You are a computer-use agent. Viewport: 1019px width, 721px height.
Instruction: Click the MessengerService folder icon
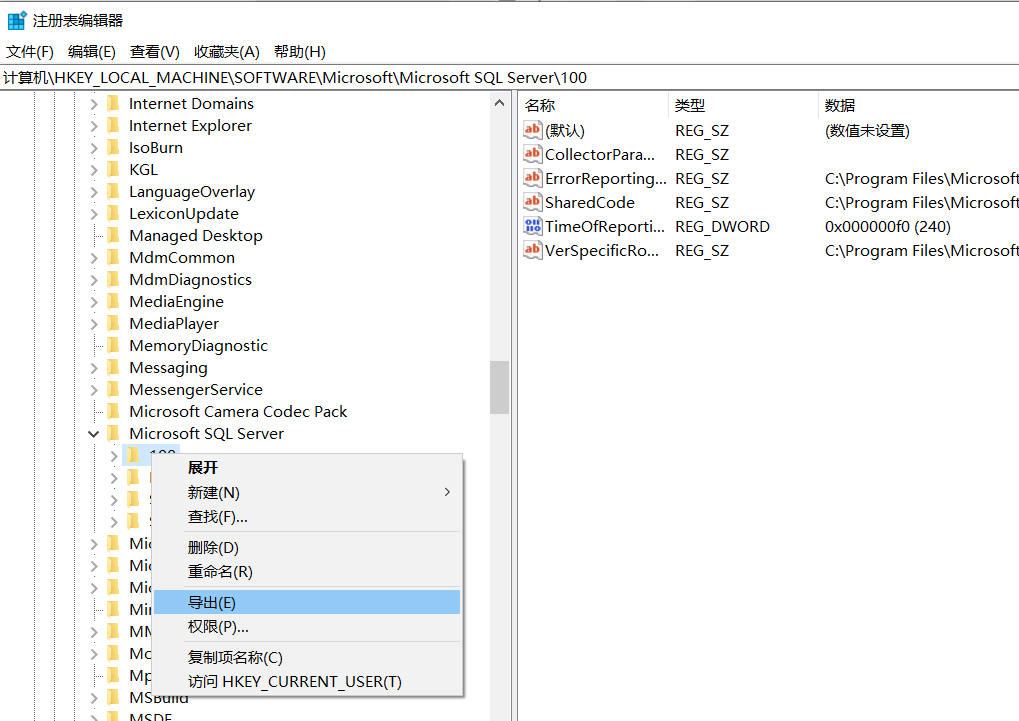(x=113, y=389)
